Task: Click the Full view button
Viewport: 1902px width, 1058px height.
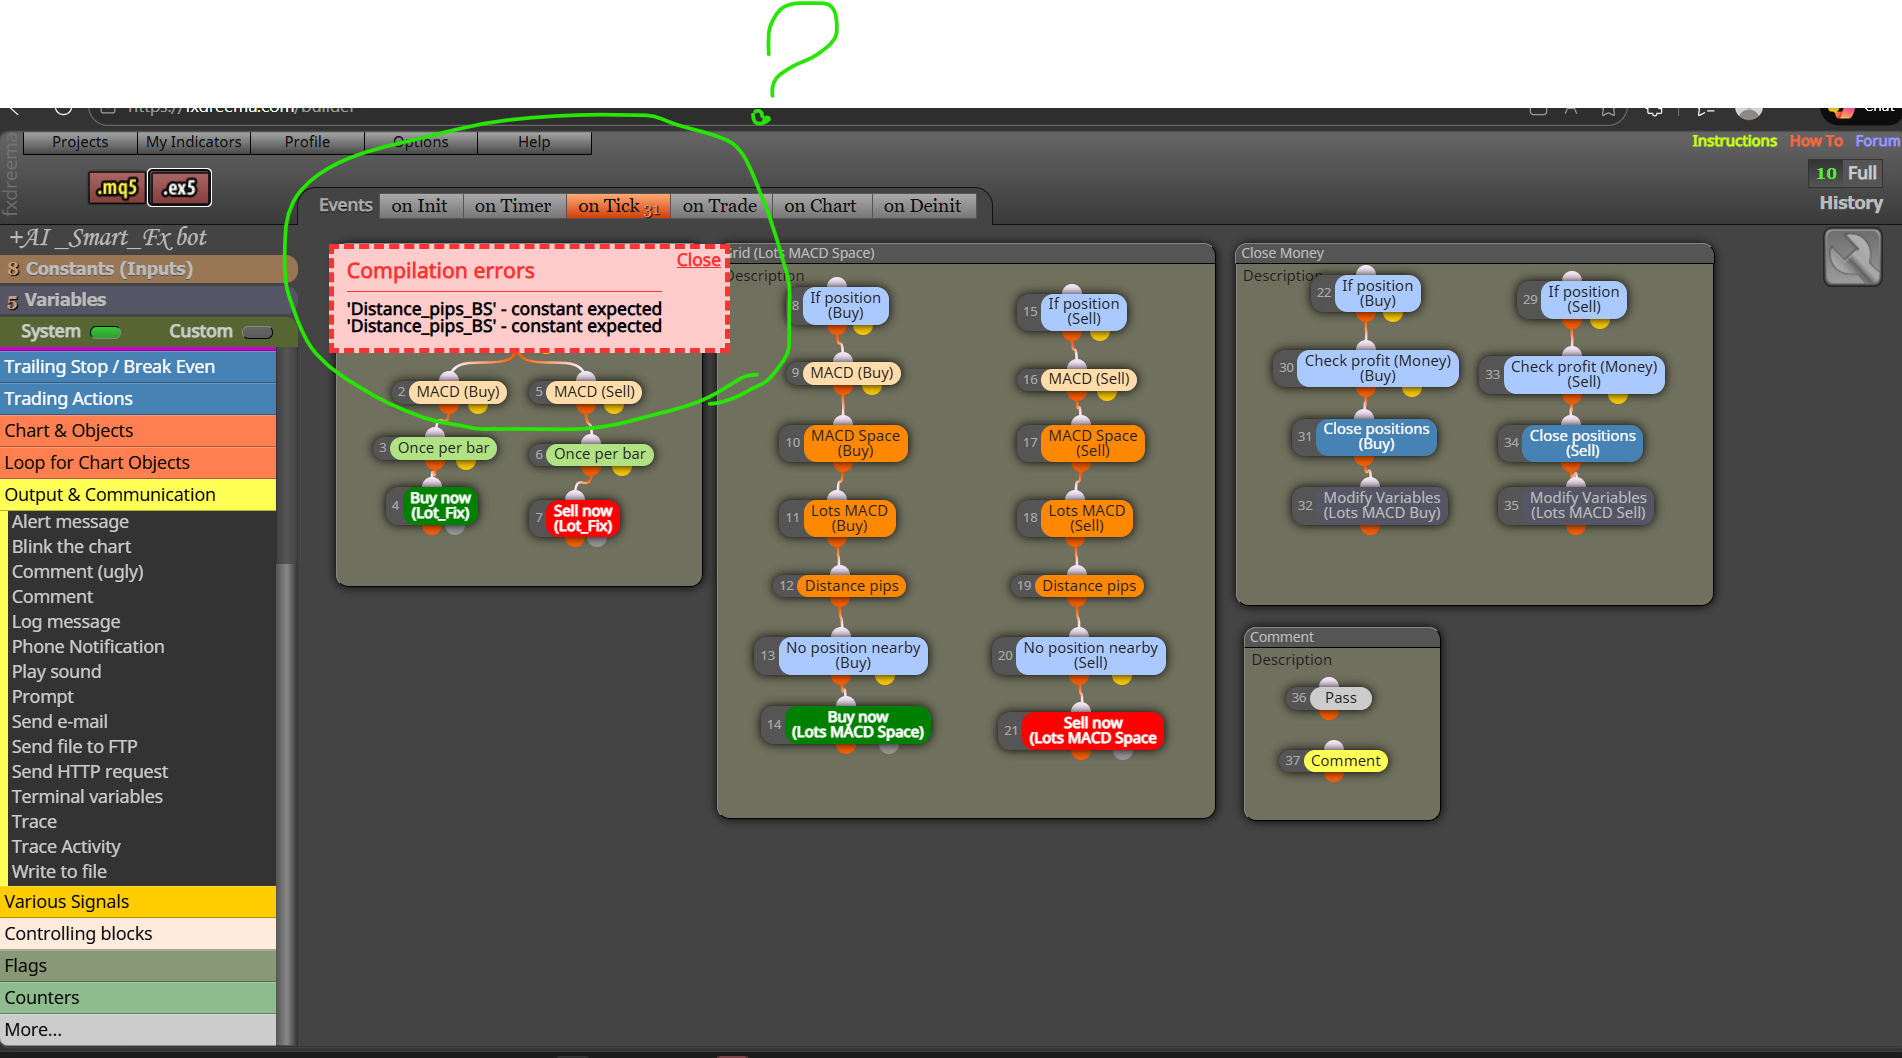Action: point(1861,173)
